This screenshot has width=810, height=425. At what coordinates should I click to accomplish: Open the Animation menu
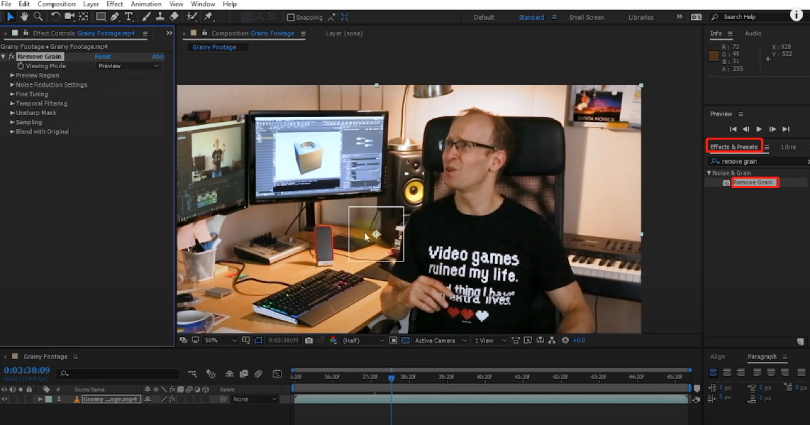click(144, 4)
